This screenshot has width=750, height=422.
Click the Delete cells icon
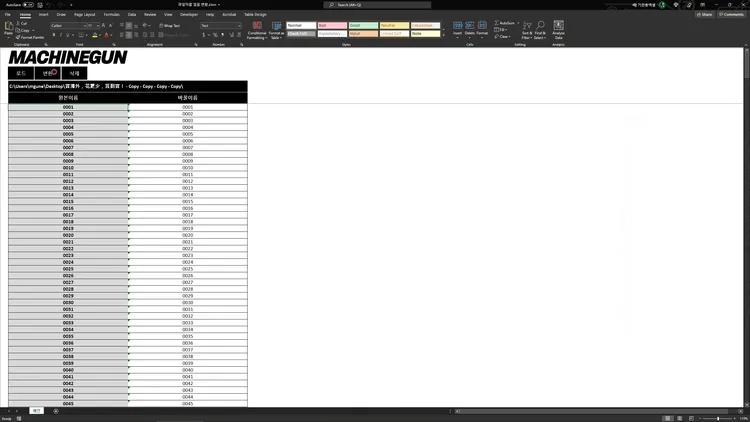469,29
